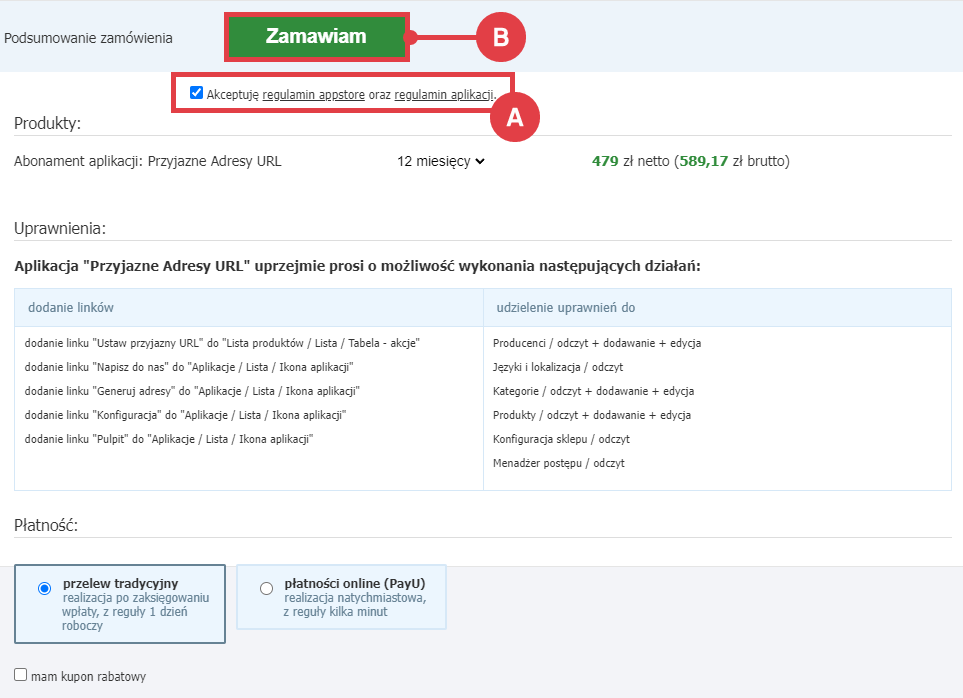
Task: Click the red circle marker A
Action: click(514, 117)
